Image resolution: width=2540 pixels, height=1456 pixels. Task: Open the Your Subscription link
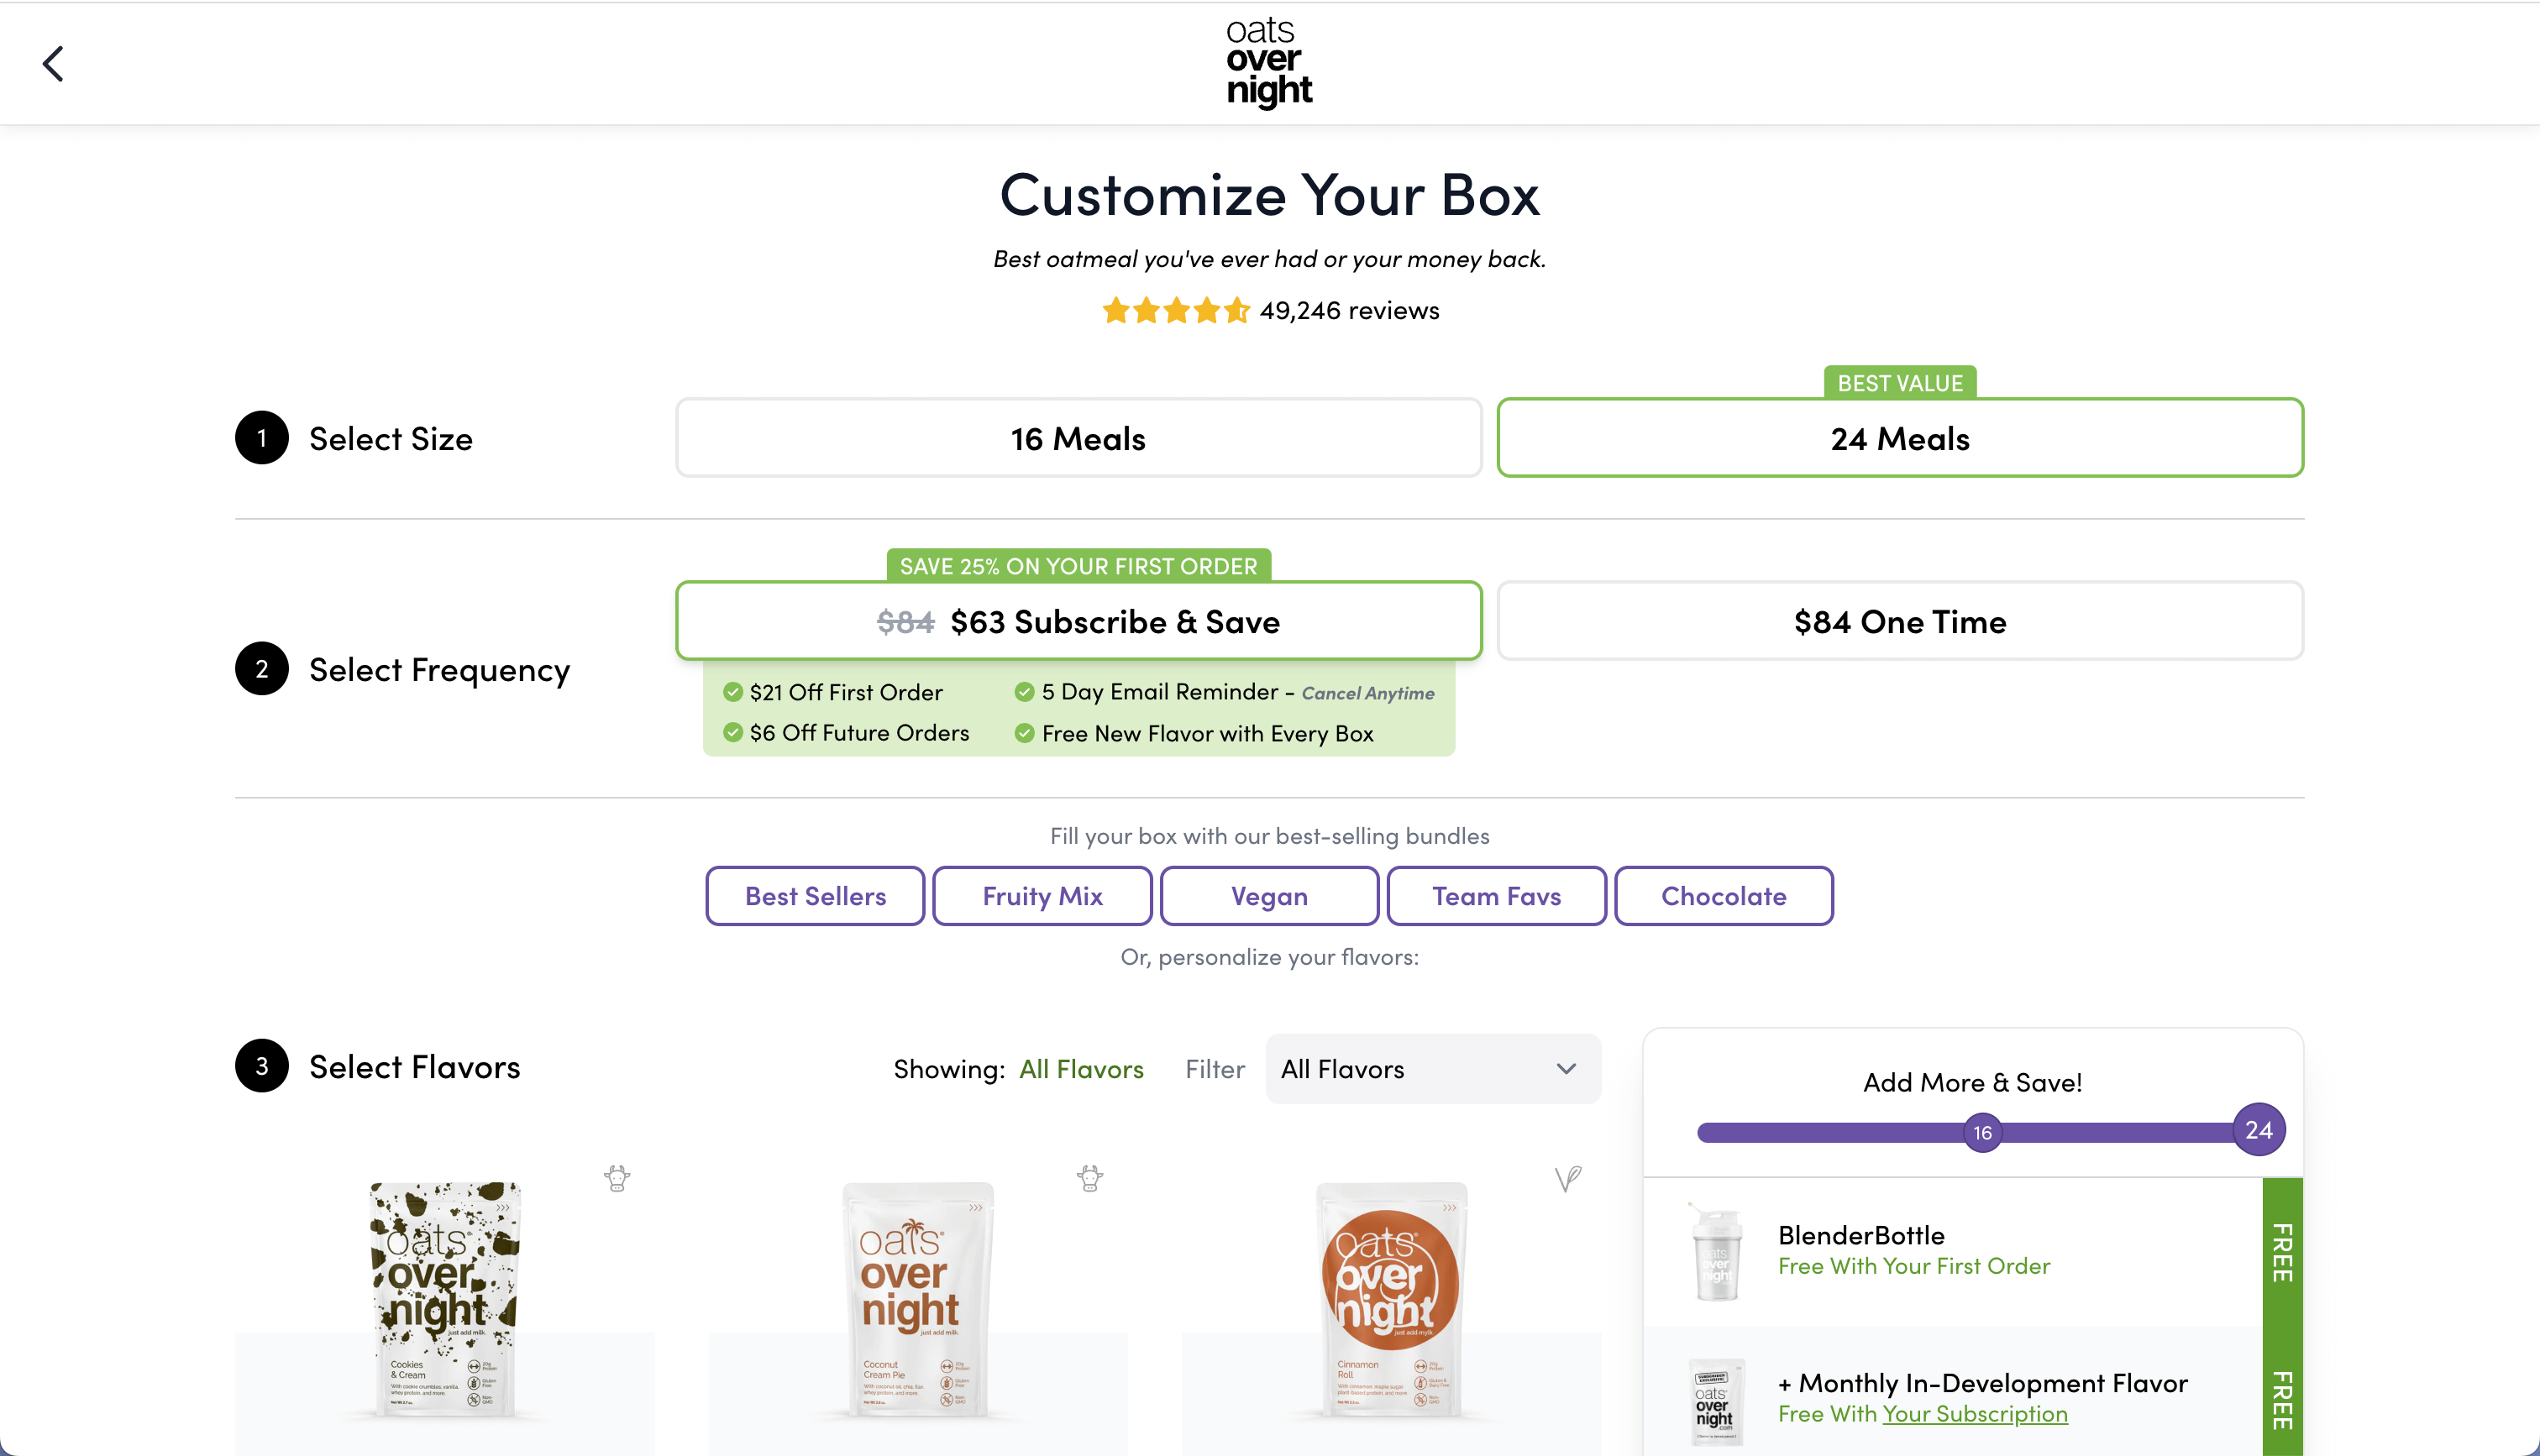[x=1974, y=1414]
